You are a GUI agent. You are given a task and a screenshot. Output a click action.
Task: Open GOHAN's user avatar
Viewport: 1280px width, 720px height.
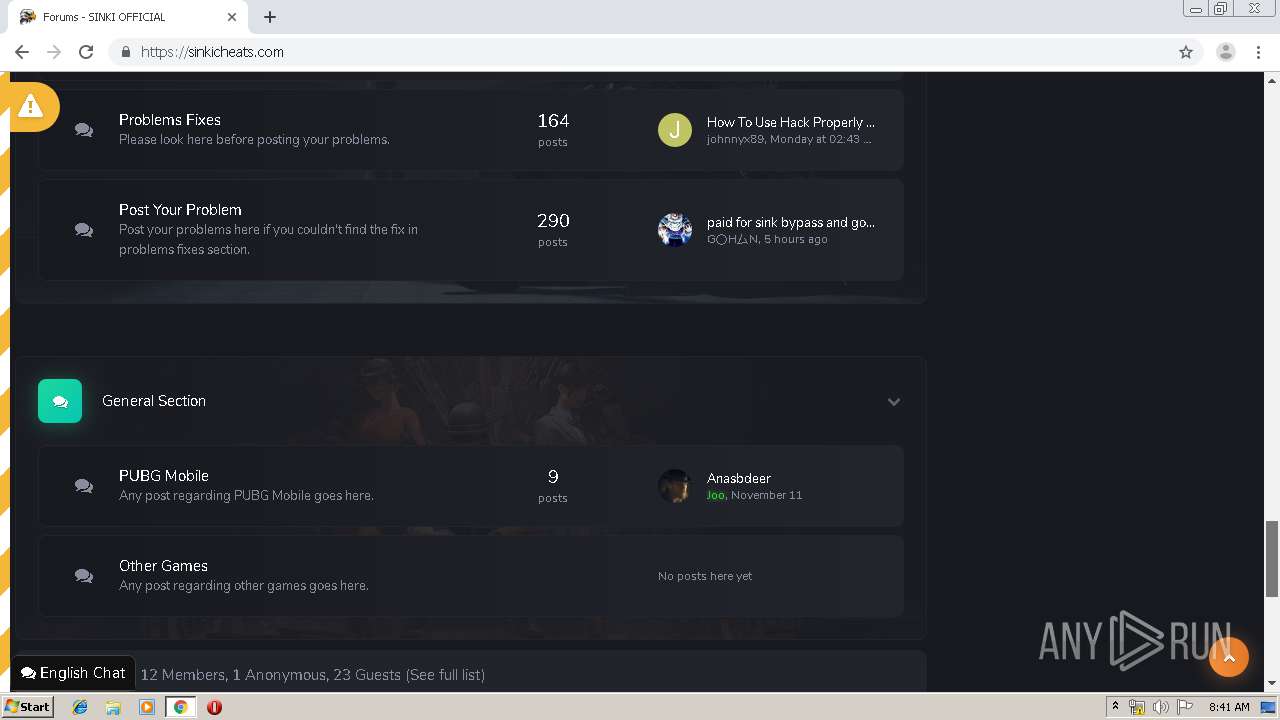point(675,230)
